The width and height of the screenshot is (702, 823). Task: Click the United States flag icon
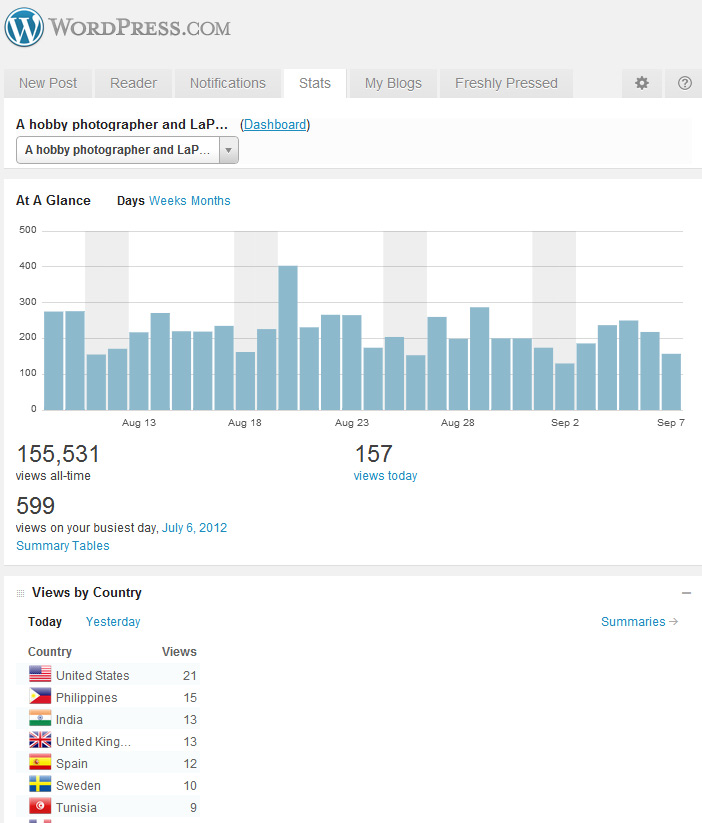(x=40, y=675)
